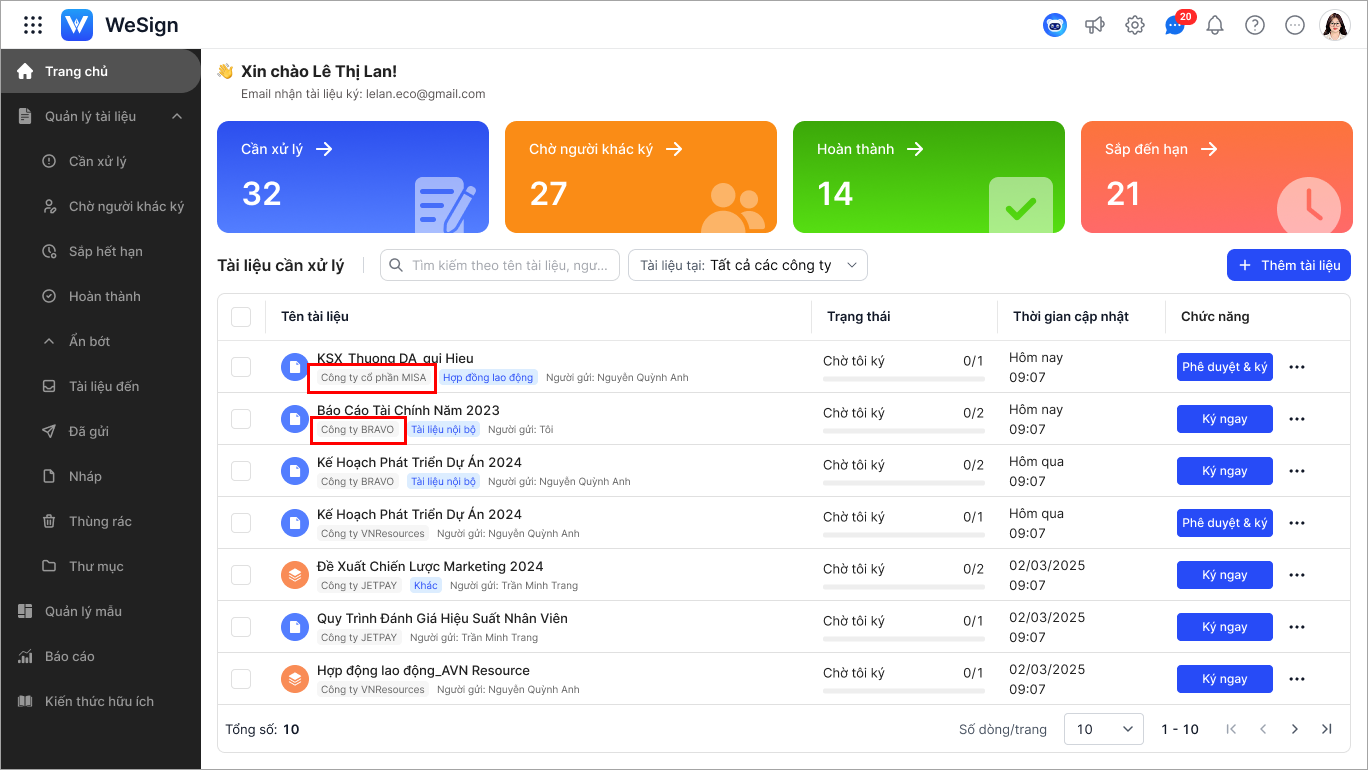Click the megaphone announcements icon
Screen dimensions: 1368x770
click(1095, 25)
